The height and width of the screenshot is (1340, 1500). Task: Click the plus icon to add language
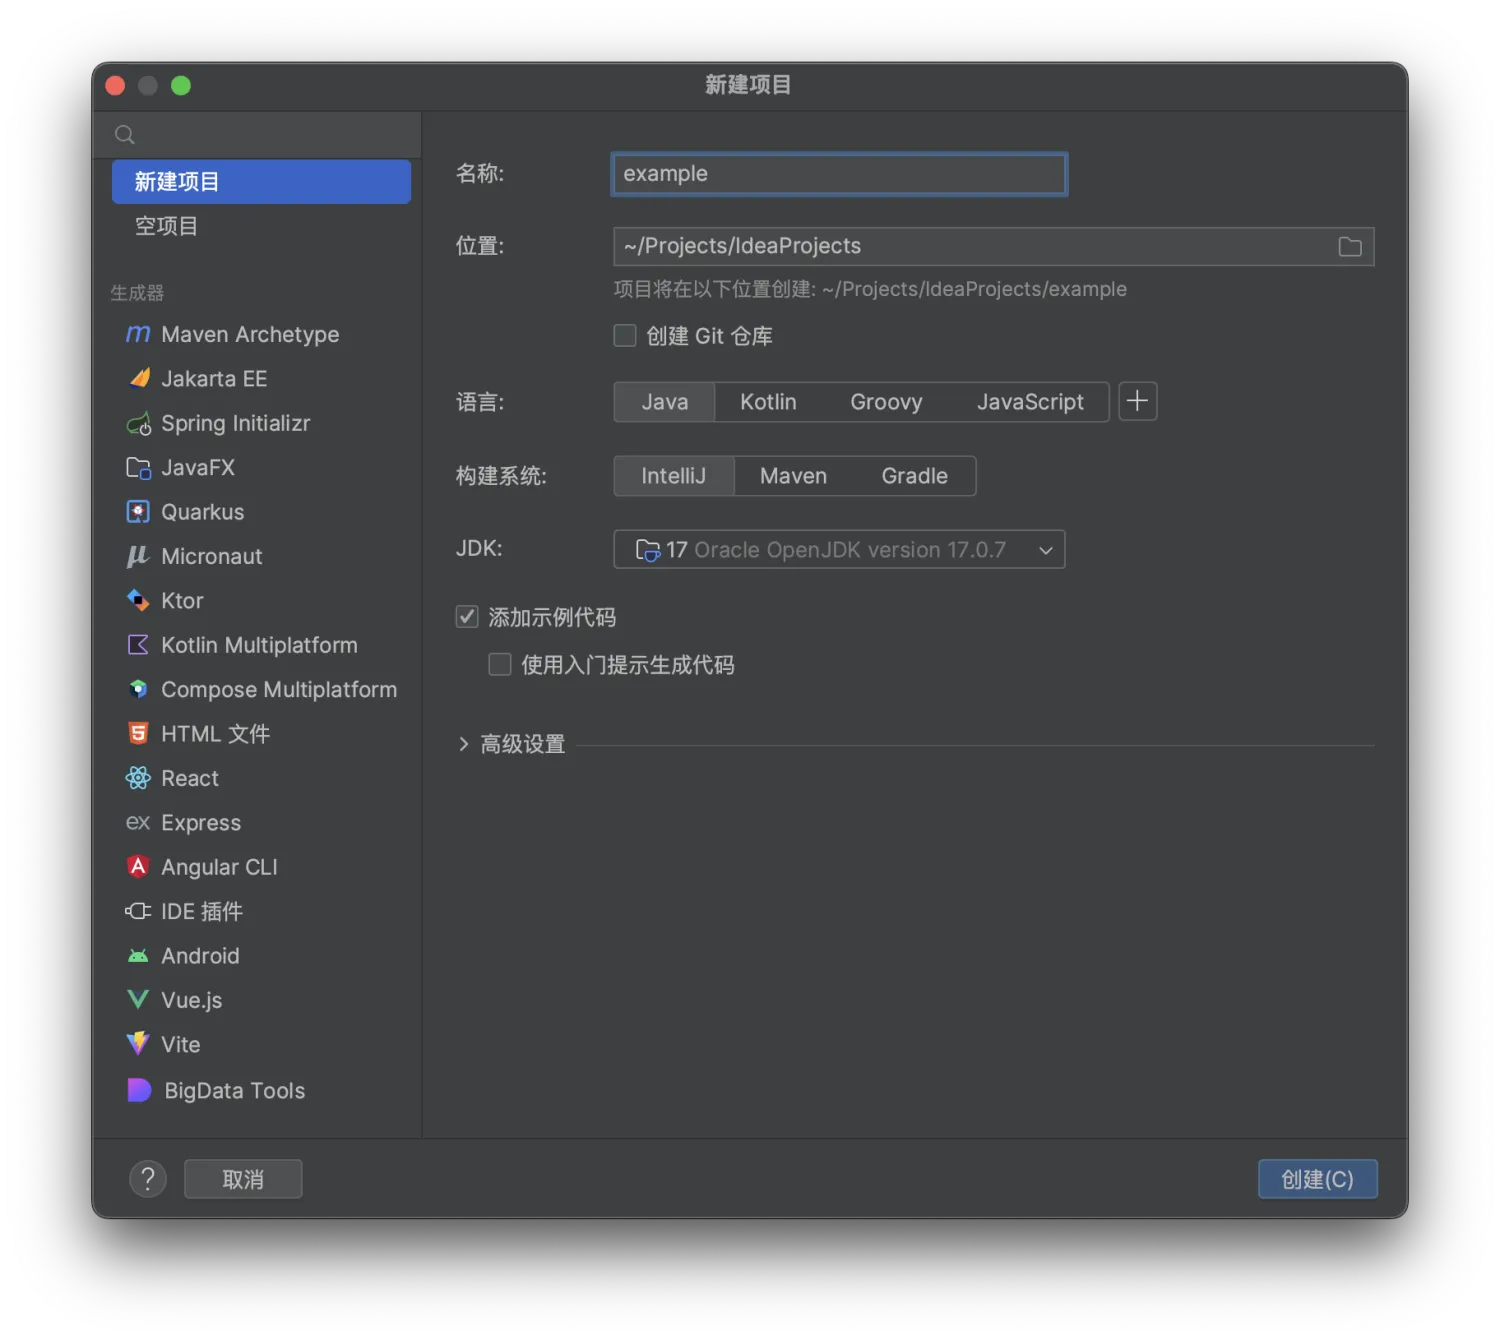tap(1137, 402)
